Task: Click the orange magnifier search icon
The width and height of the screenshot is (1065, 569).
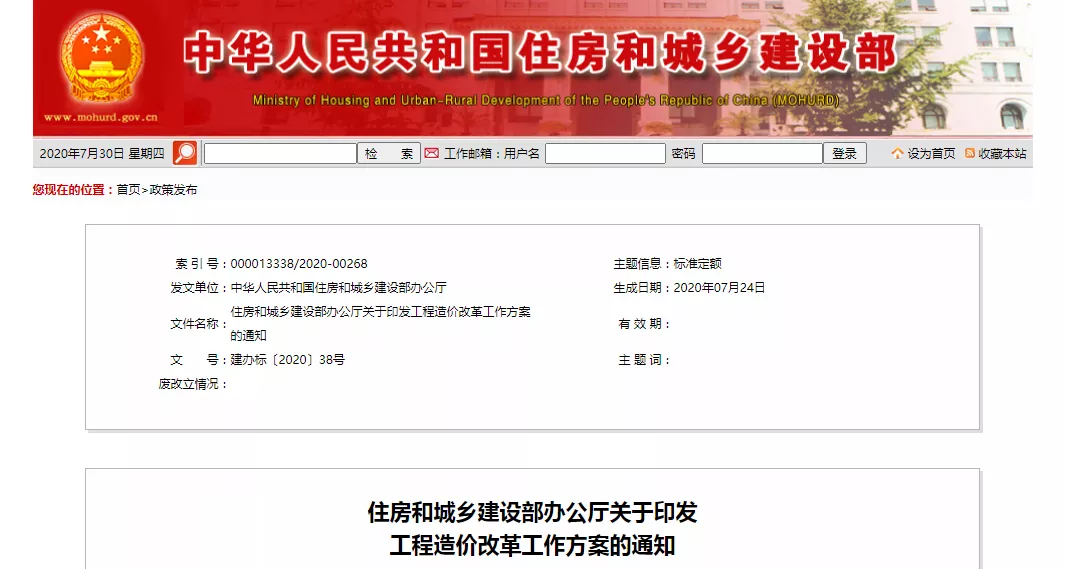Action: pyautogui.click(x=184, y=153)
